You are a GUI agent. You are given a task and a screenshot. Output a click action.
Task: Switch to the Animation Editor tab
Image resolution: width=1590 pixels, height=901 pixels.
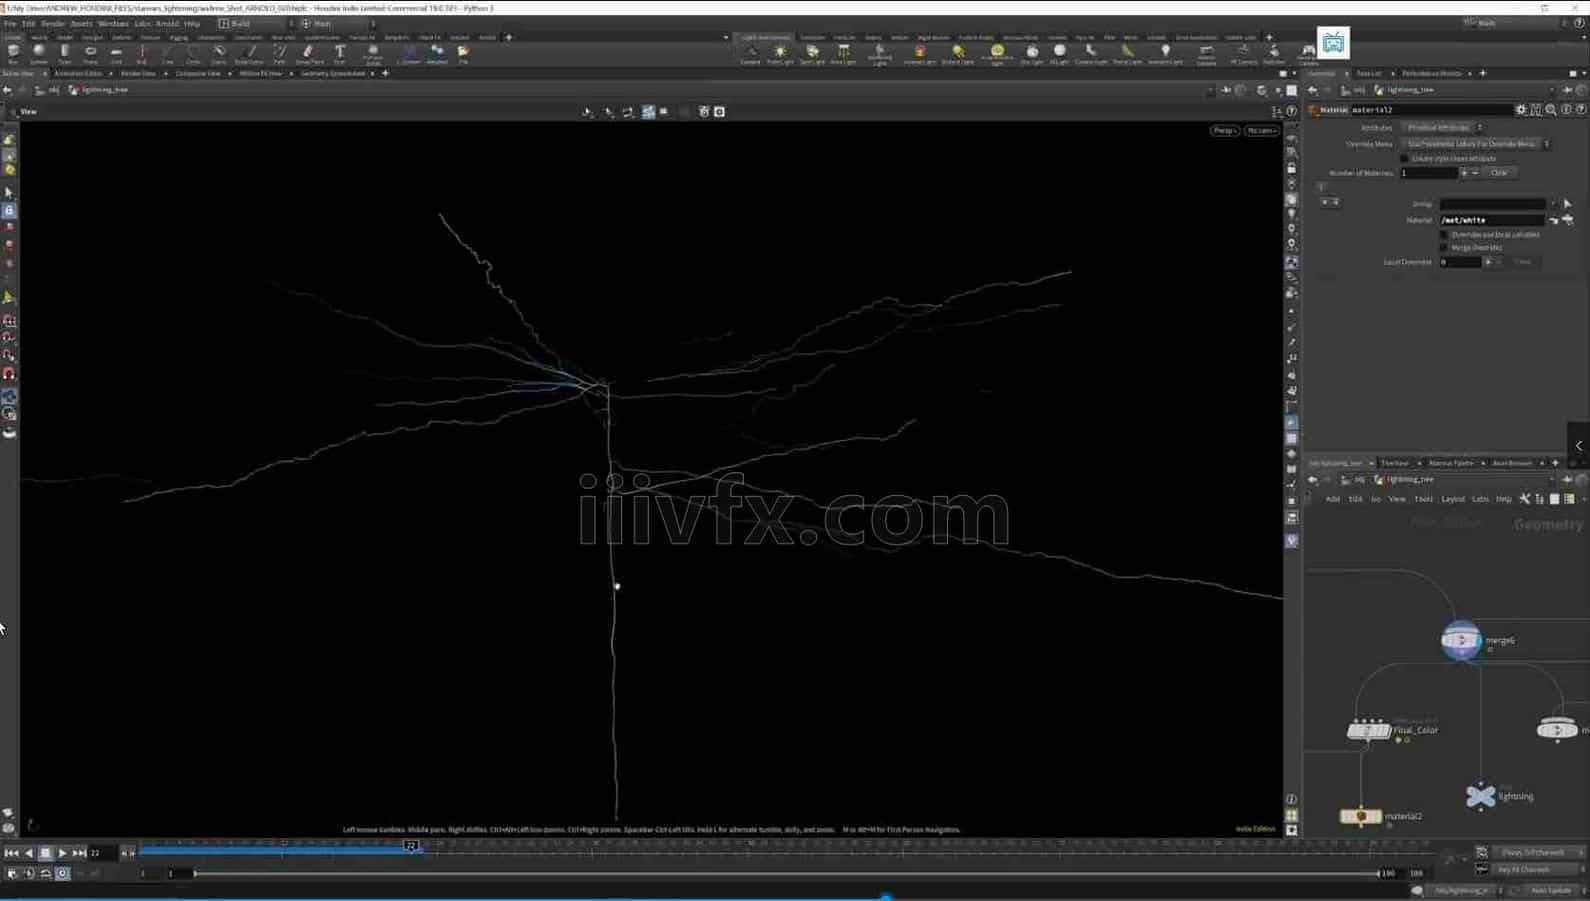[78, 73]
